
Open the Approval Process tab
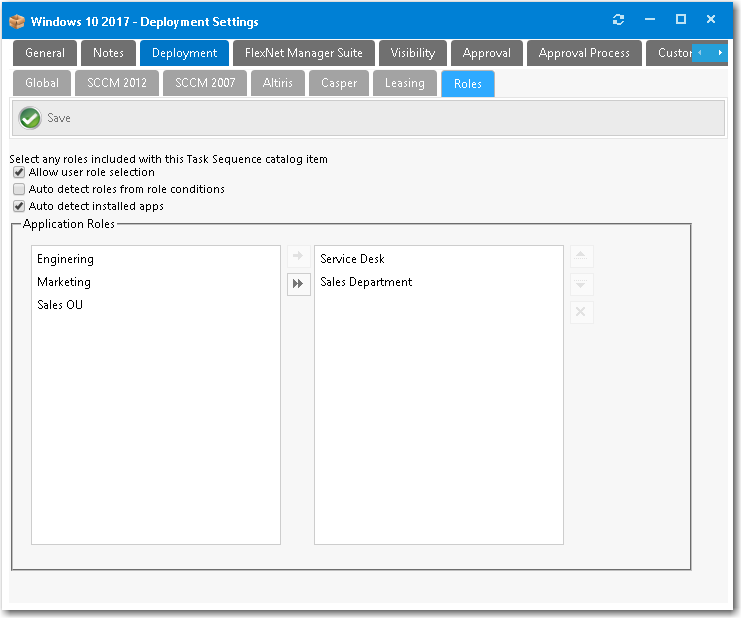point(584,53)
